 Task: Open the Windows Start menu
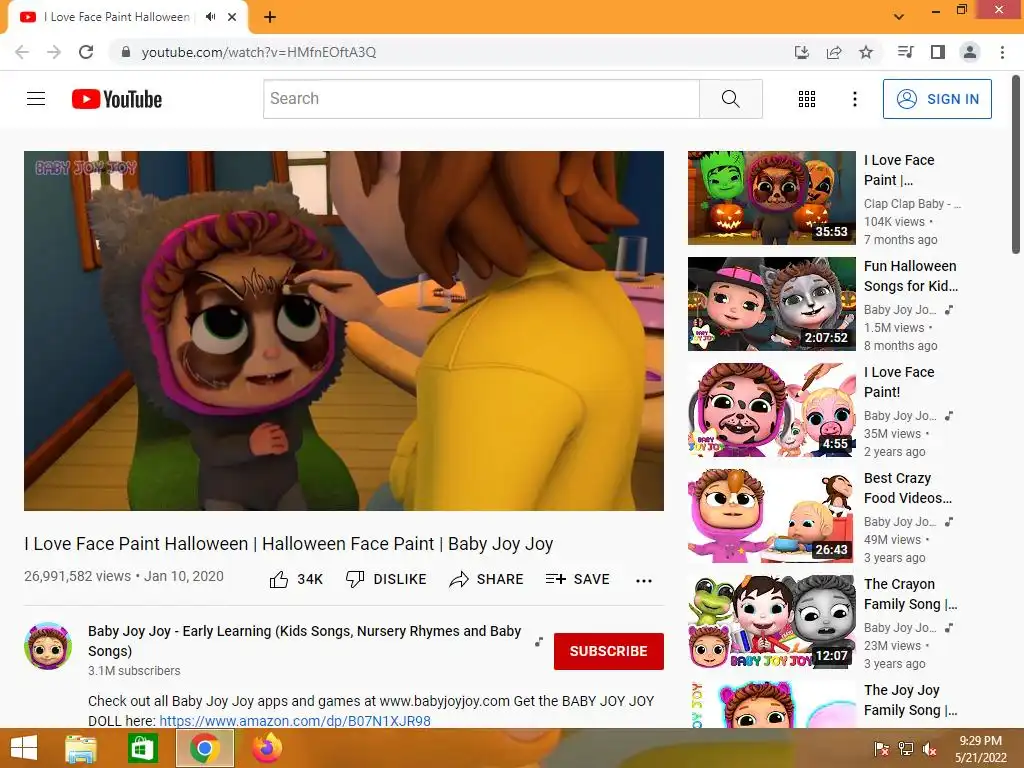tap(24, 748)
